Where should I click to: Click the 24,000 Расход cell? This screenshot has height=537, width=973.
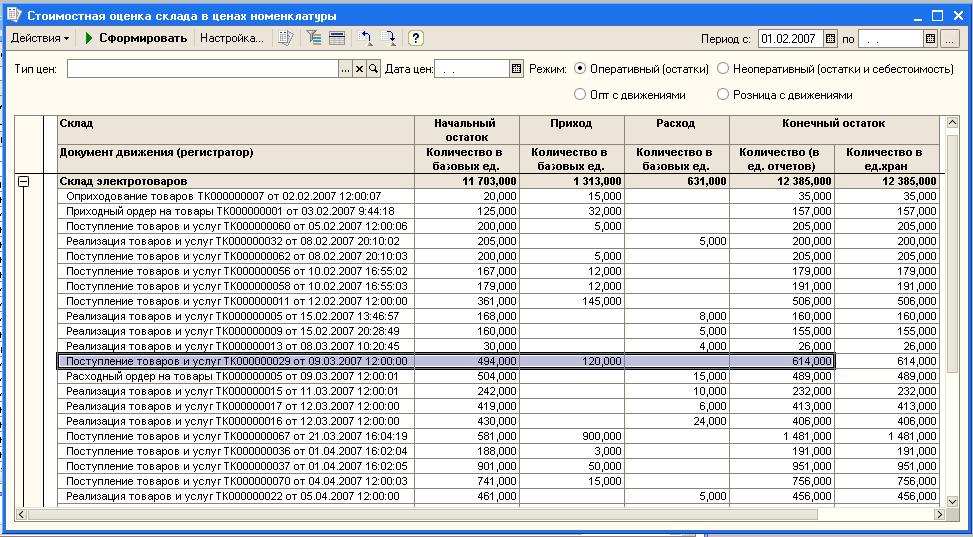pos(676,422)
